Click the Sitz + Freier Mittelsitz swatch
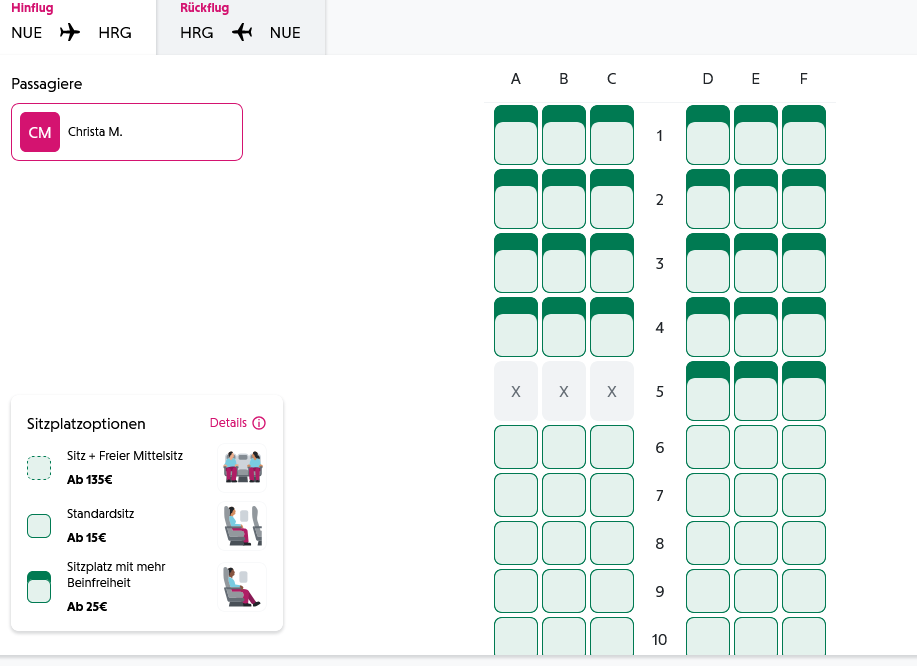This screenshot has height=666, width=917. click(x=39, y=468)
